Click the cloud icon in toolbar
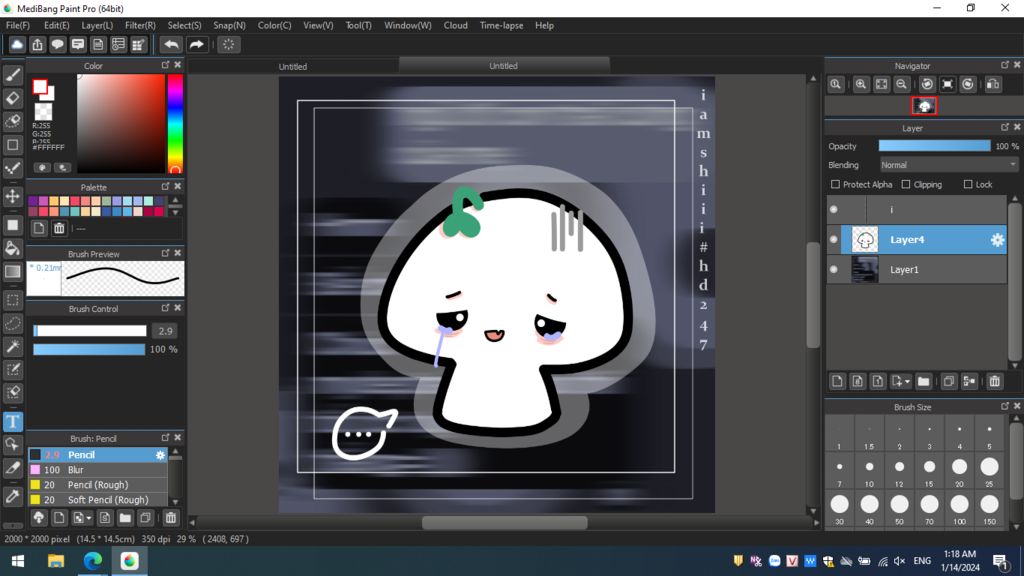The height and width of the screenshot is (576, 1024). coord(17,44)
